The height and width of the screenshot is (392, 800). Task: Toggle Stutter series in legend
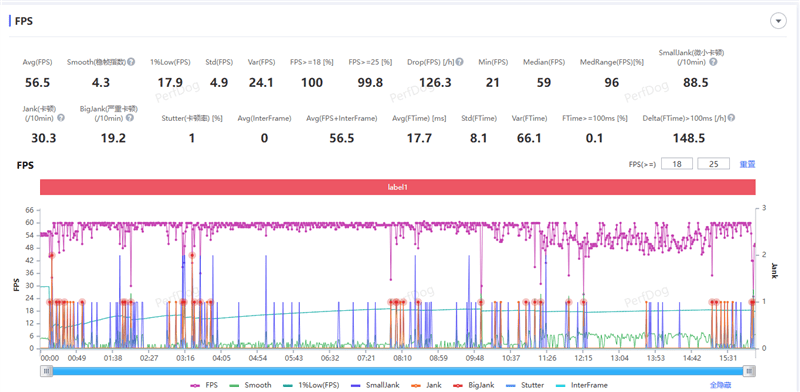524,385
